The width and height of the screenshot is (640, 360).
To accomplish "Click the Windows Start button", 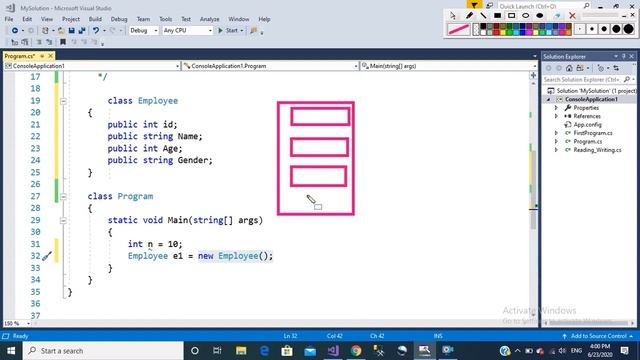I will click(x=11, y=351).
